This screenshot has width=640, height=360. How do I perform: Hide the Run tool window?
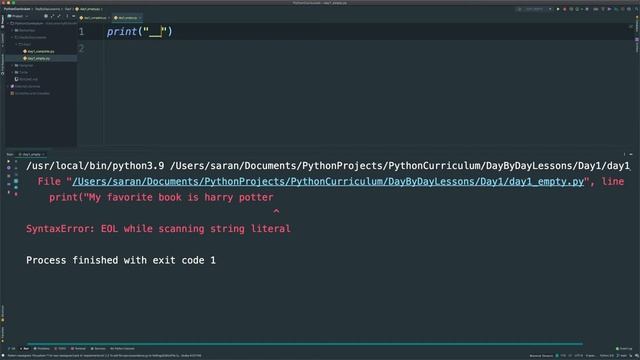[631, 154]
